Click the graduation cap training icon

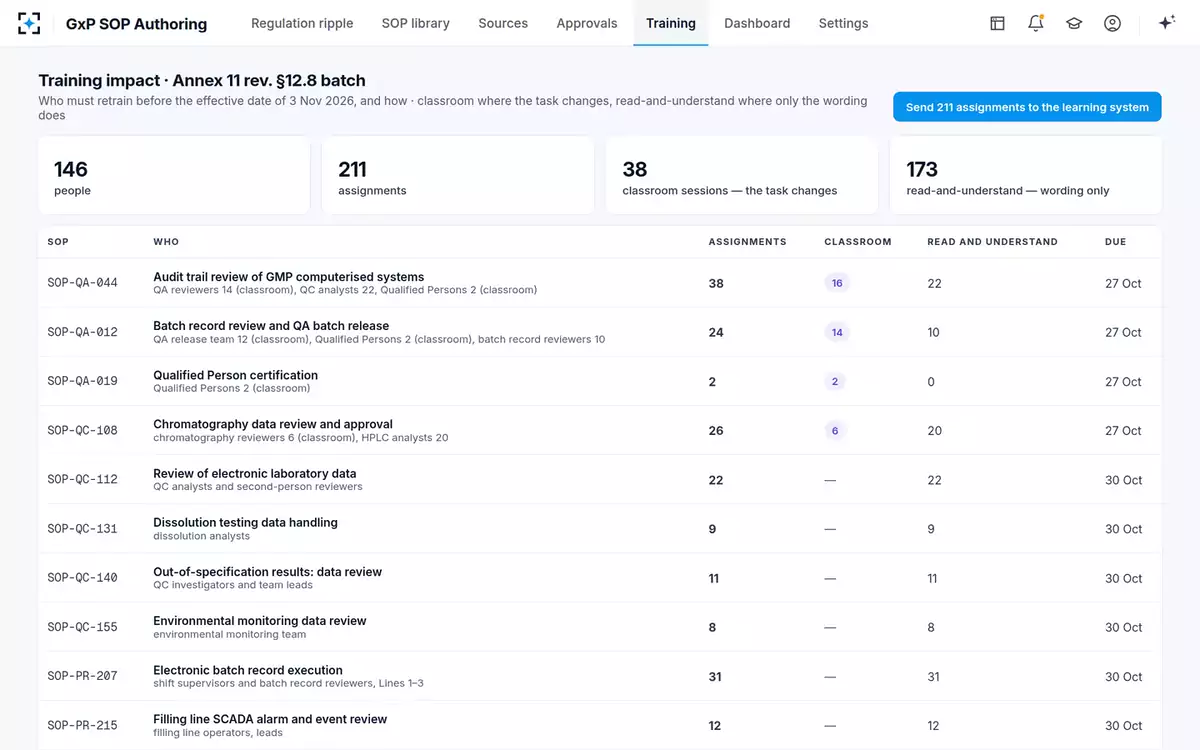coord(1074,23)
